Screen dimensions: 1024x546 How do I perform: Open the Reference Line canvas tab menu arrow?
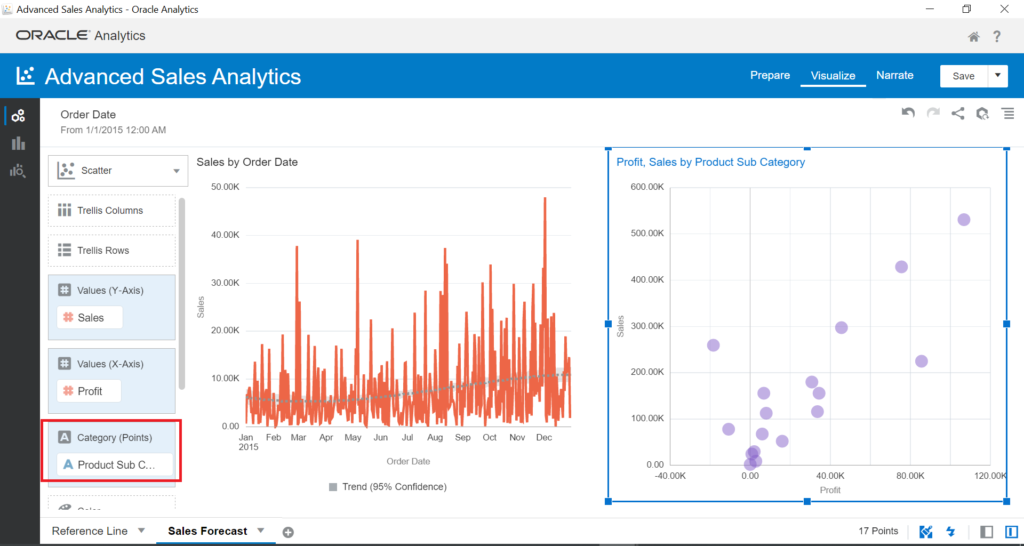click(141, 530)
